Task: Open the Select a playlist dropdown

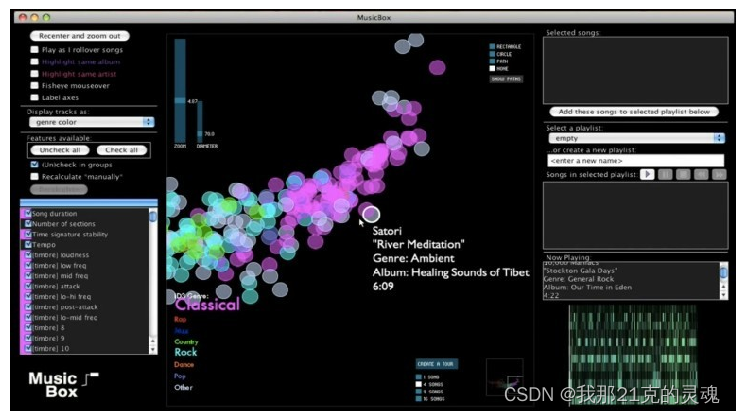Action: [636, 138]
